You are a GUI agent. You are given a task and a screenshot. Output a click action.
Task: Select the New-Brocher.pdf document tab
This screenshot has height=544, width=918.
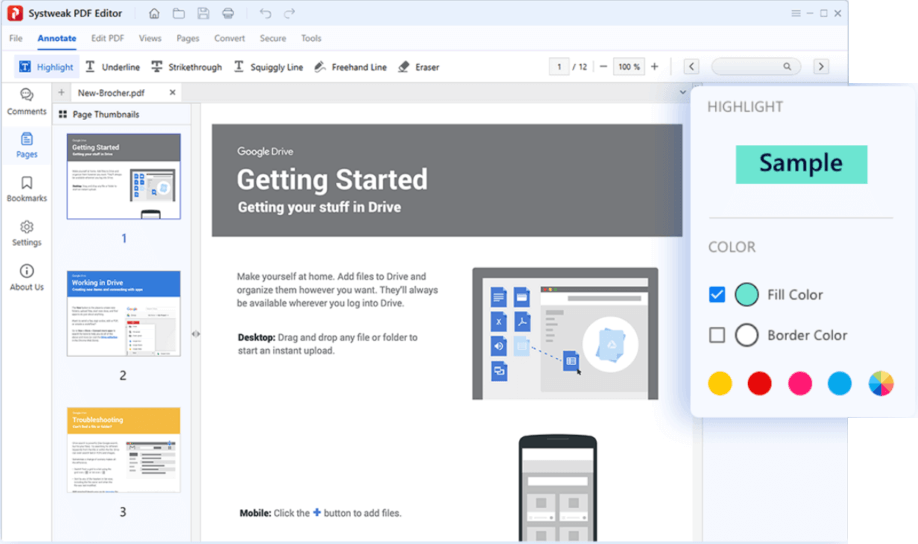pyautogui.click(x=111, y=93)
